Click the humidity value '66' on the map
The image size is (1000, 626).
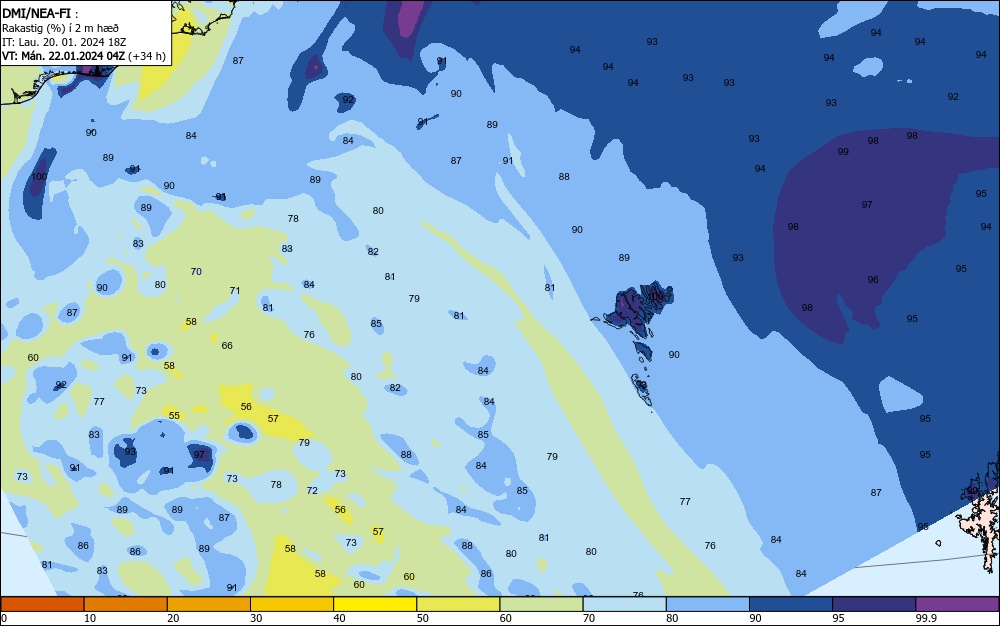pos(227,346)
